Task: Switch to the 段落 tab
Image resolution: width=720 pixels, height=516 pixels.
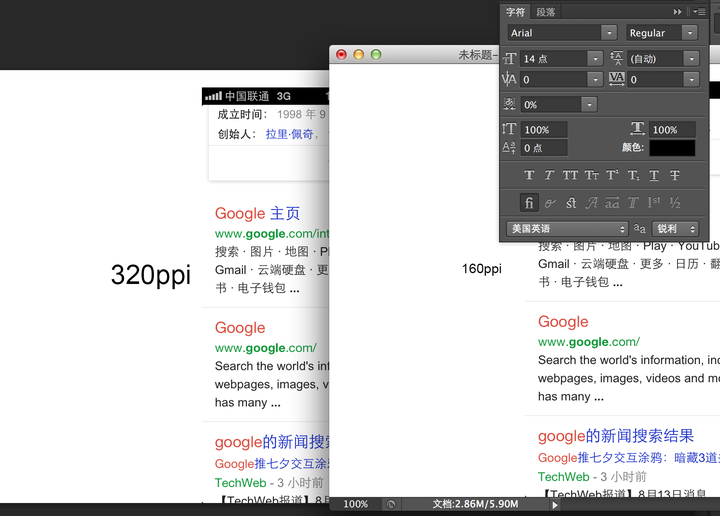Action: (546, 12)
